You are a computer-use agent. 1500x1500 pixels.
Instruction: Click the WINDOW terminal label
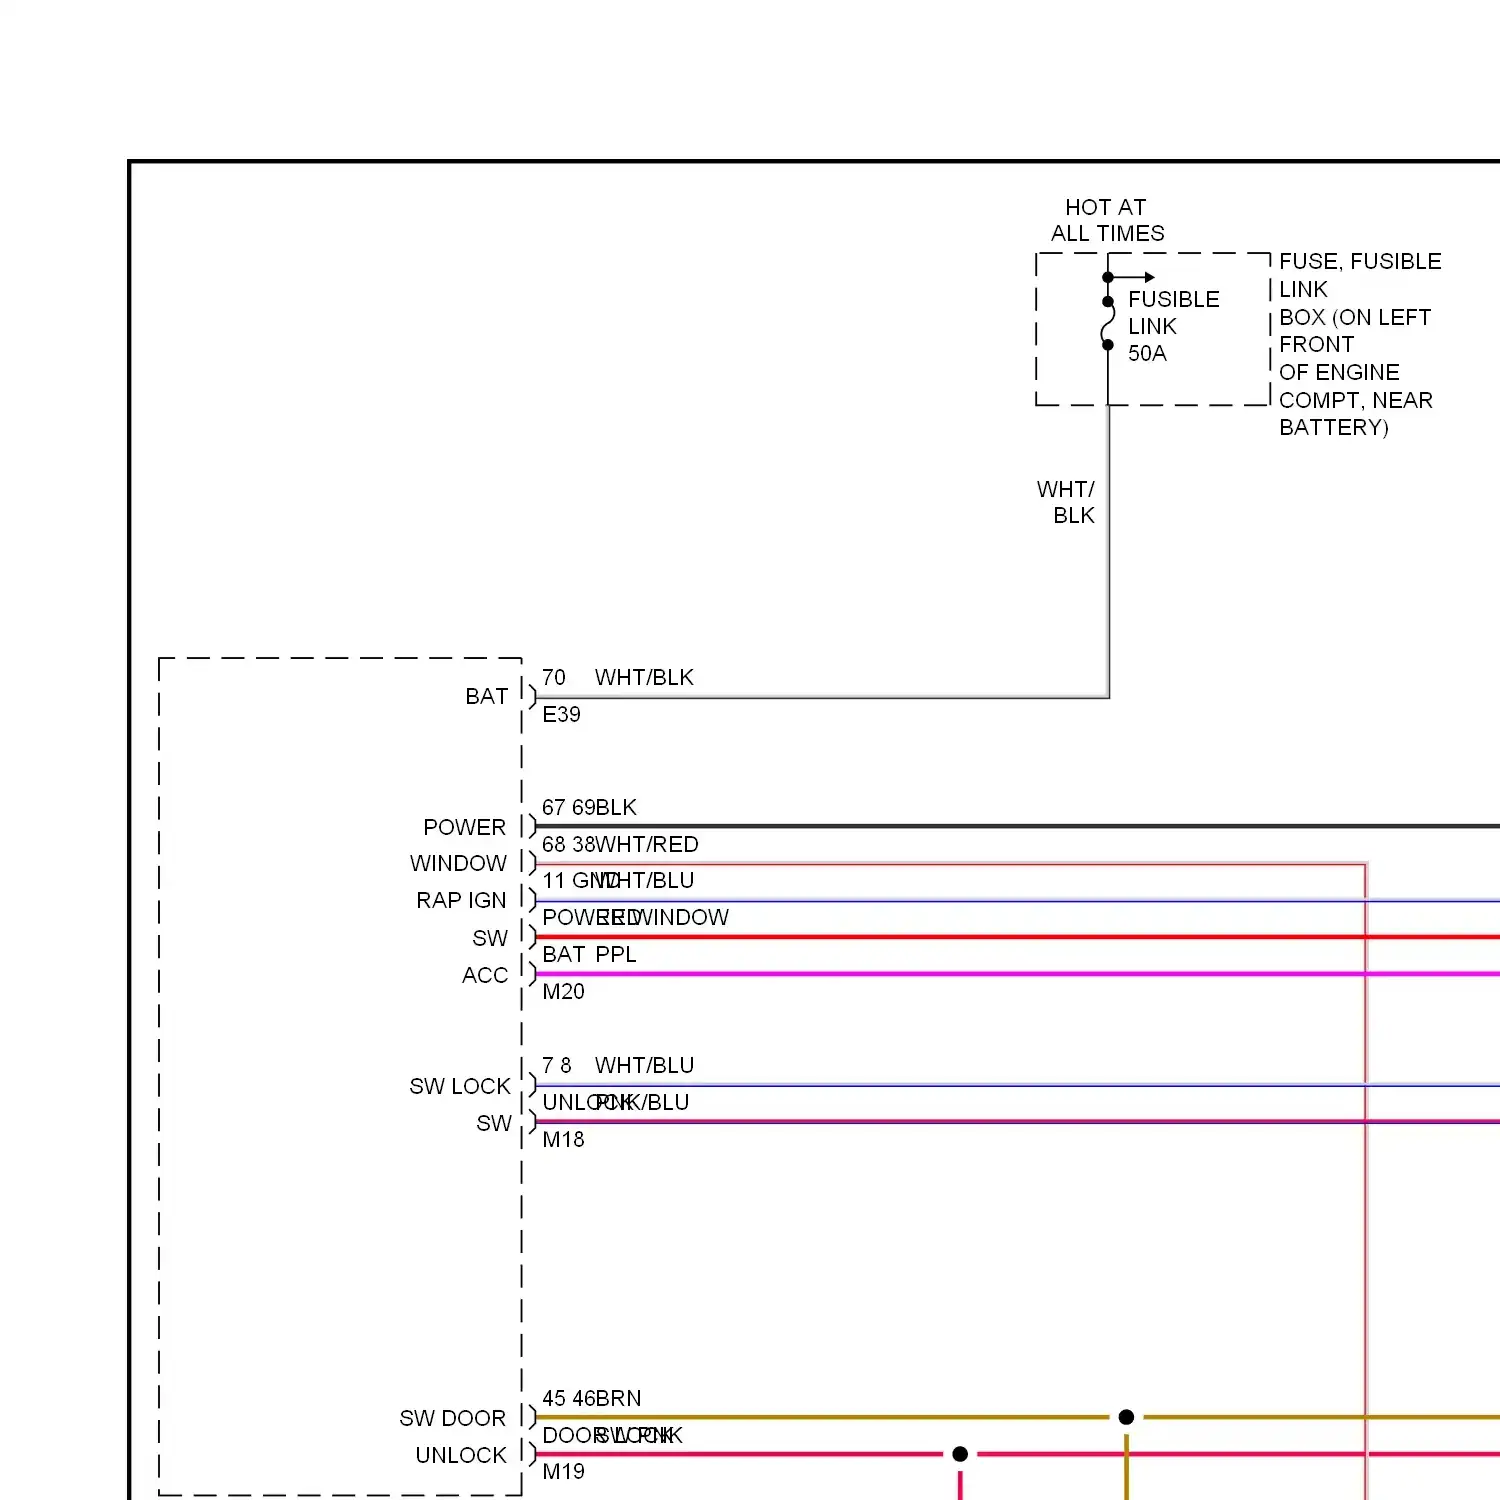click(458, 863)
